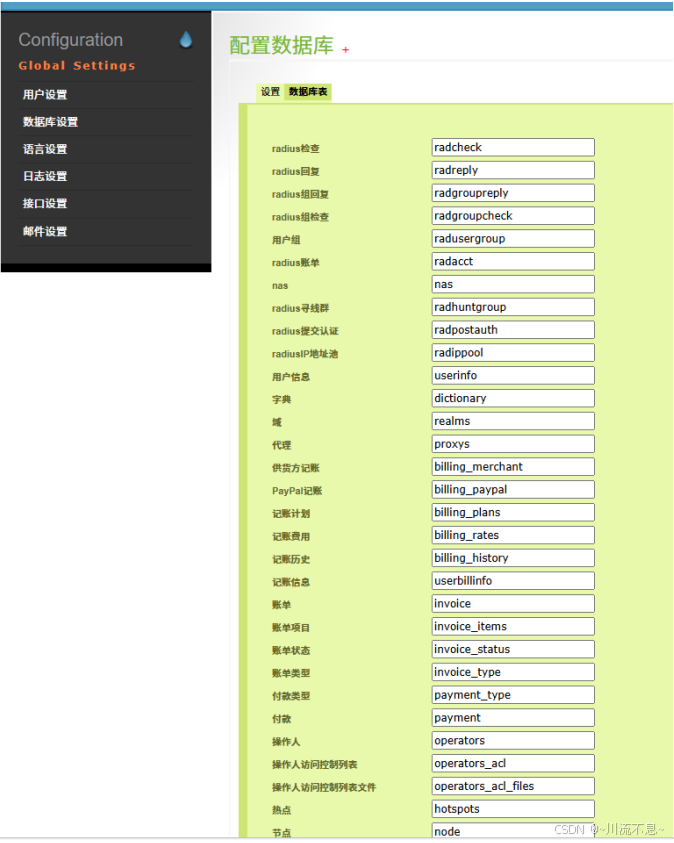This screenshot has width=674, height=843.
Task: Click the invoice_type input field
Action: pyautogui.click(x=513, y=672)
